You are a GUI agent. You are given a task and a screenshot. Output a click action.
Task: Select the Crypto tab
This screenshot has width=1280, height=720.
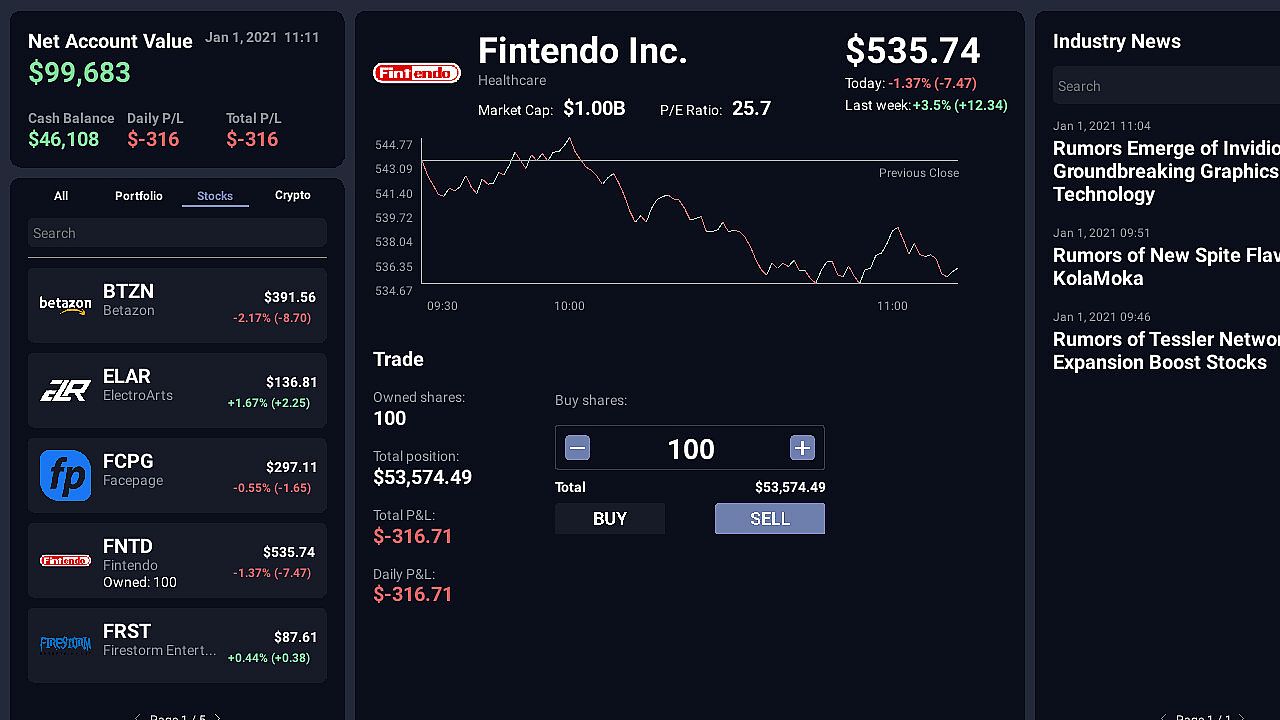292,195
